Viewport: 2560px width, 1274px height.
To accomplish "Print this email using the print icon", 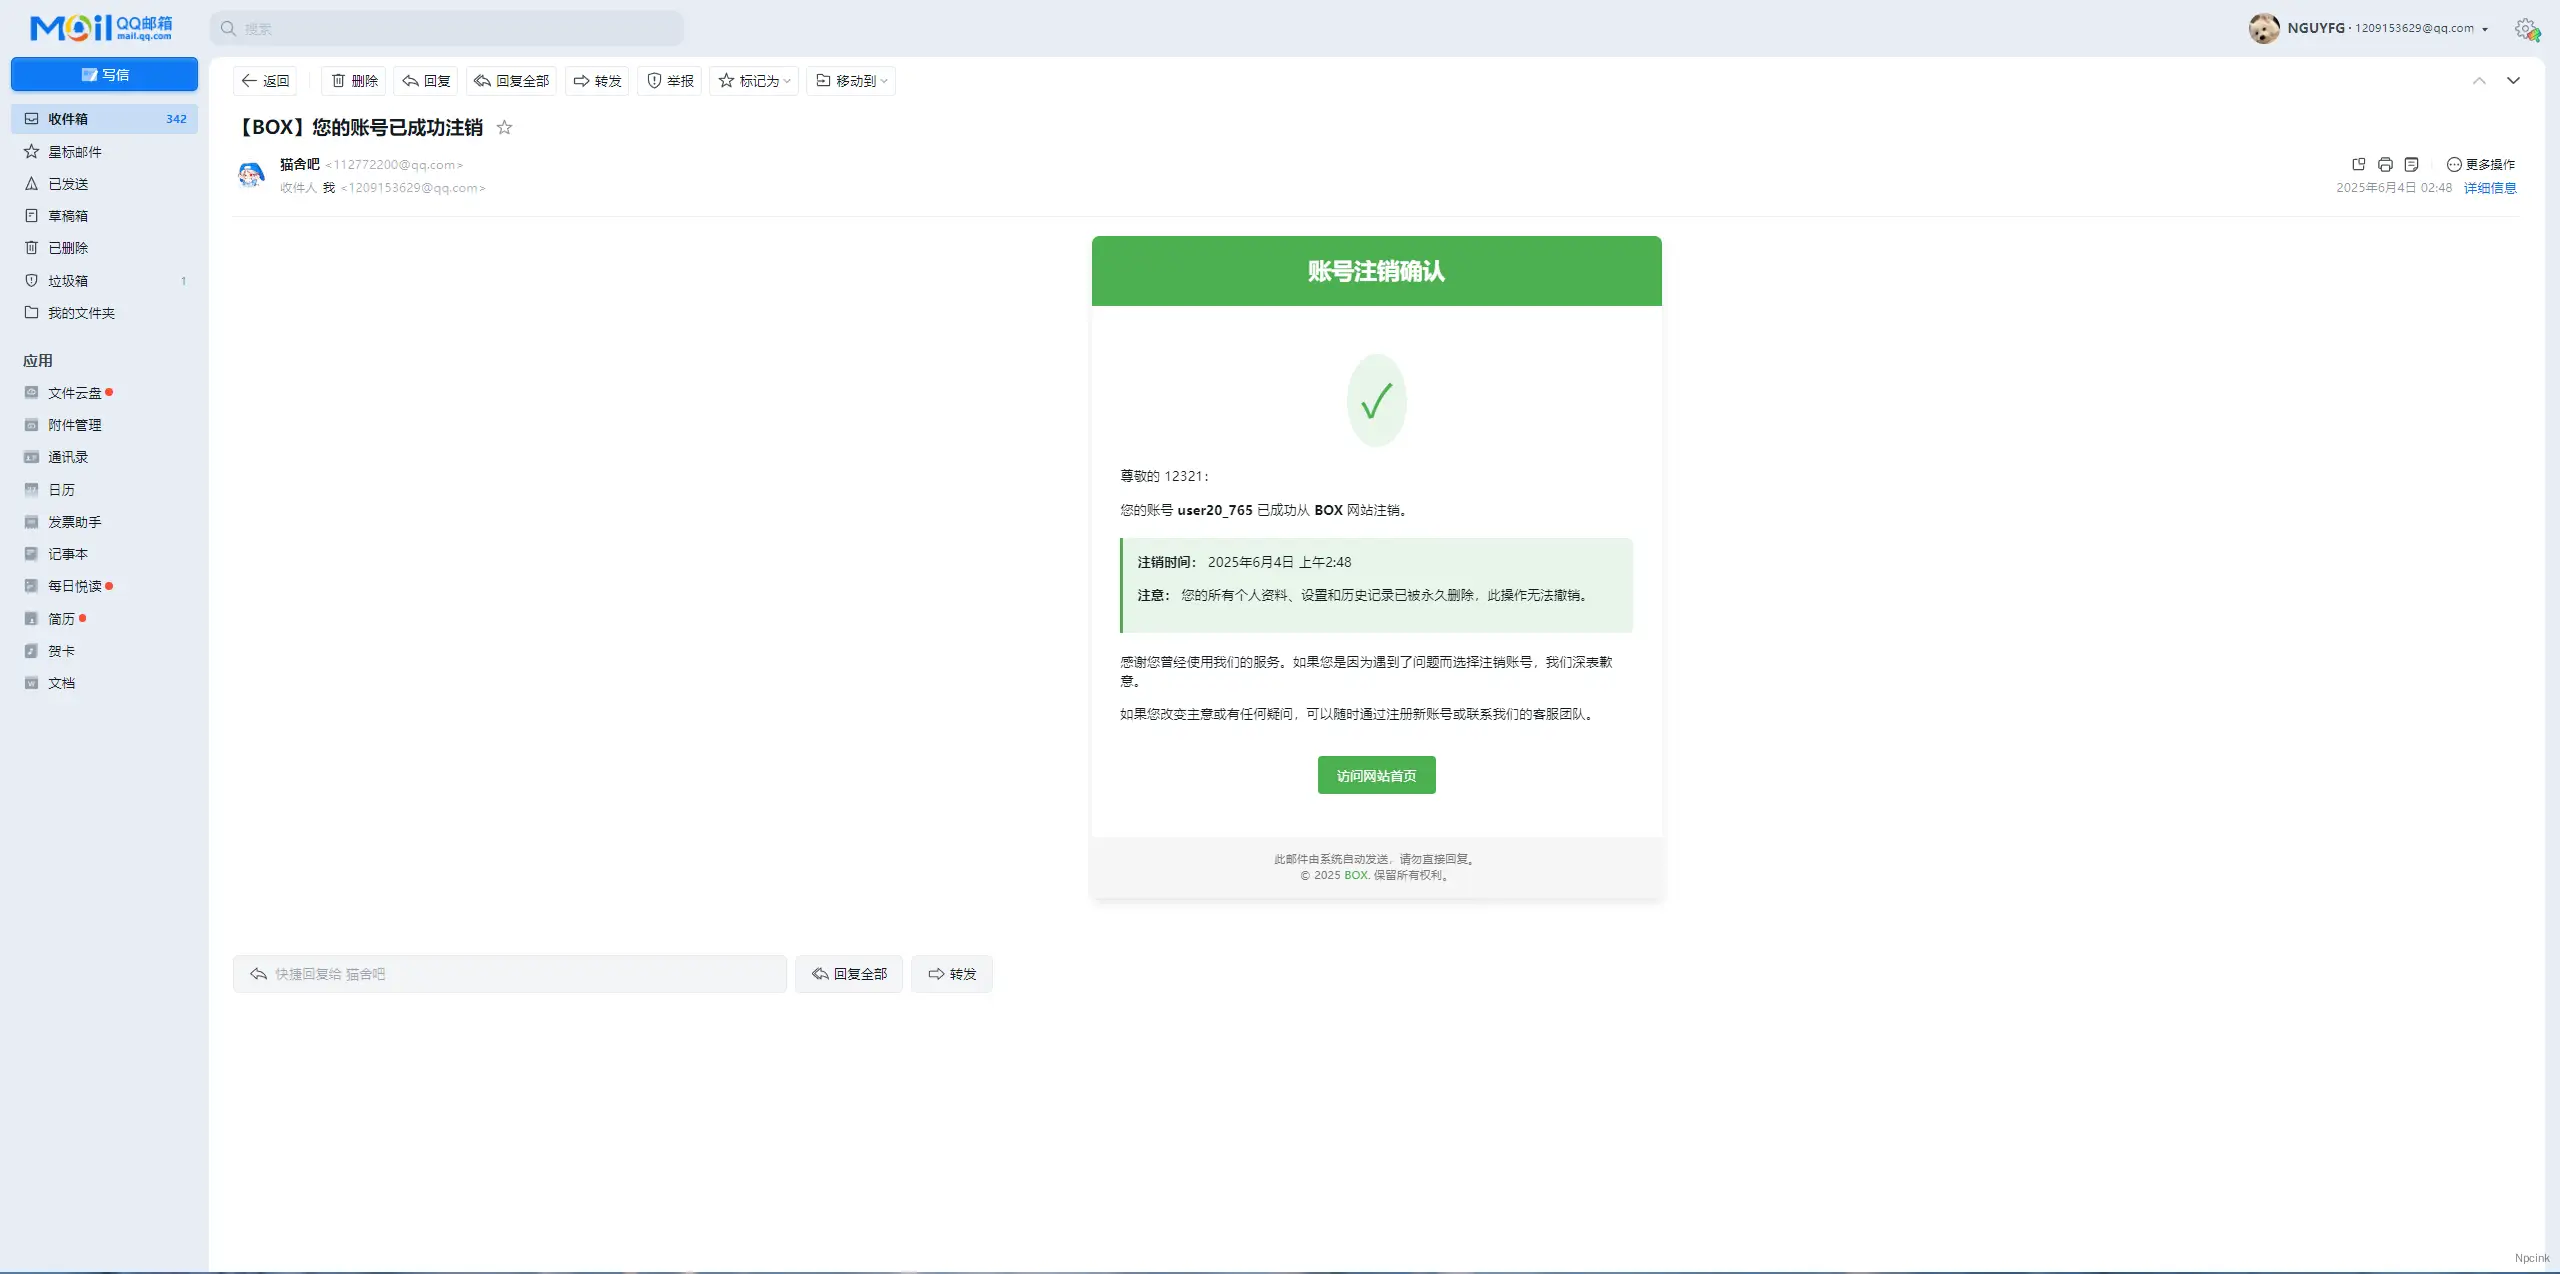I will click(2386, 164).
